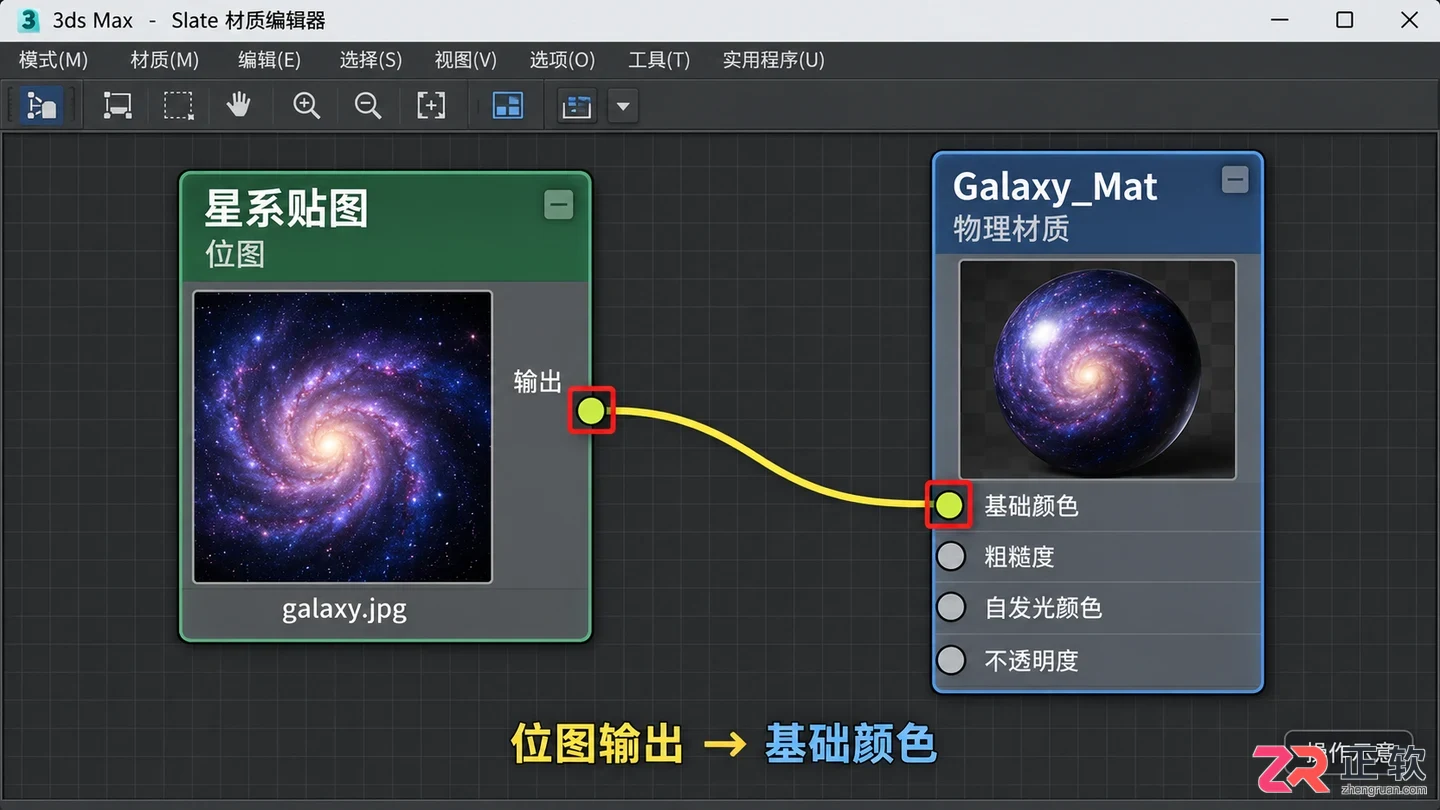Click the select region frame tool

click(118, 105)
